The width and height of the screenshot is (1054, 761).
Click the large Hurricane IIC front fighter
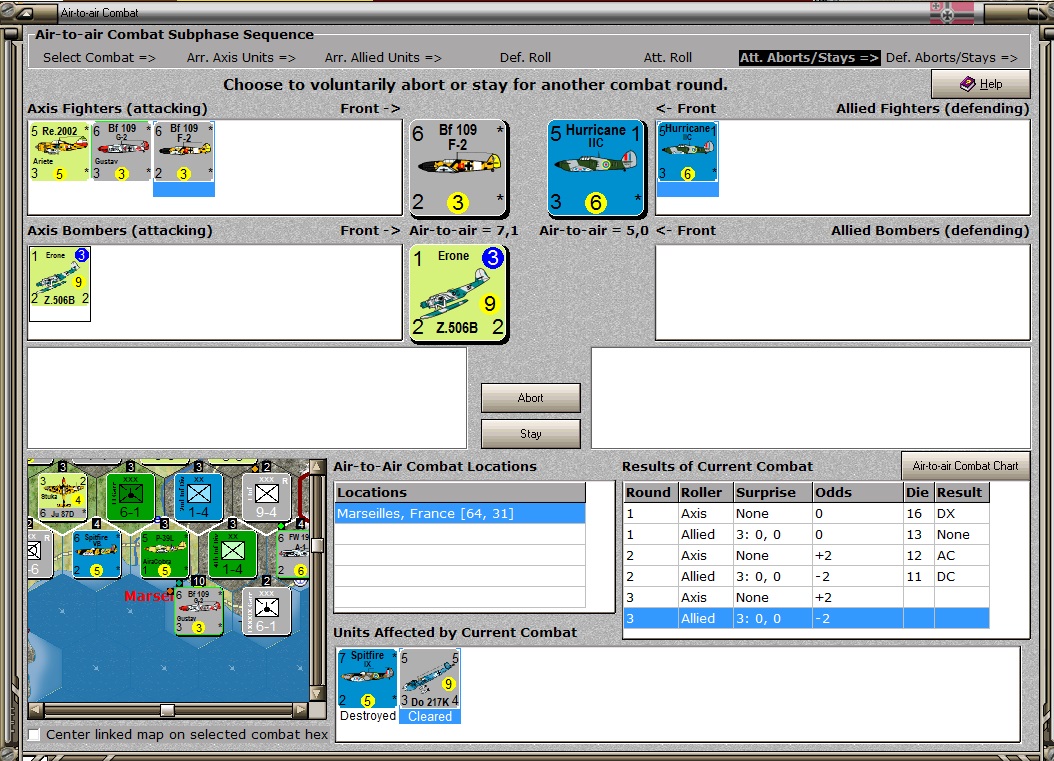pos(596,168)
